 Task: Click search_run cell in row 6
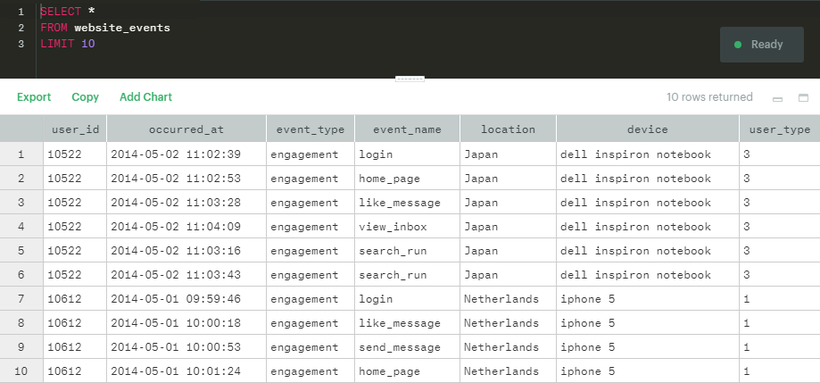click(x=407, y=275)
